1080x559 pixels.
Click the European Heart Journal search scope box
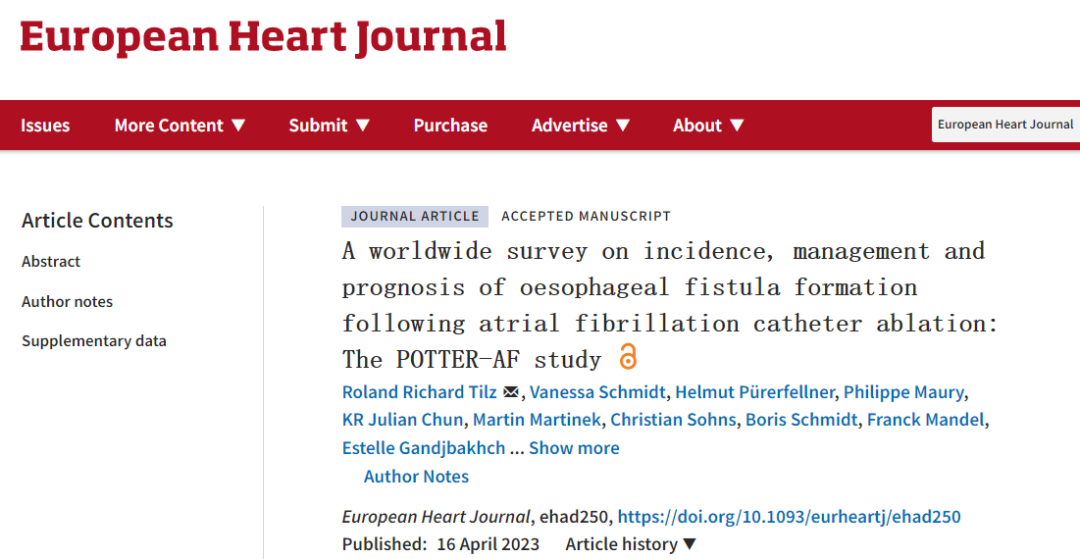tap(1006, 125)
